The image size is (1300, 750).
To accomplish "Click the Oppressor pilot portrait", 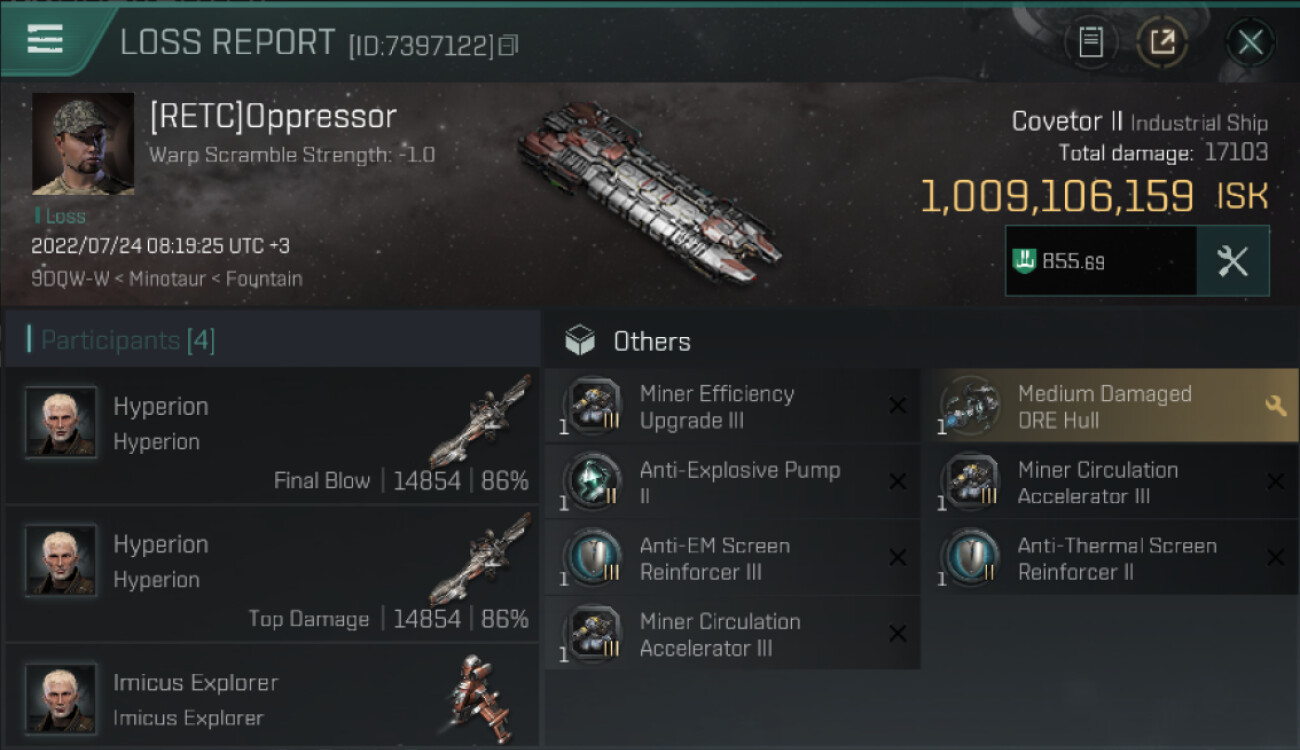I will (x=83, y=144).
